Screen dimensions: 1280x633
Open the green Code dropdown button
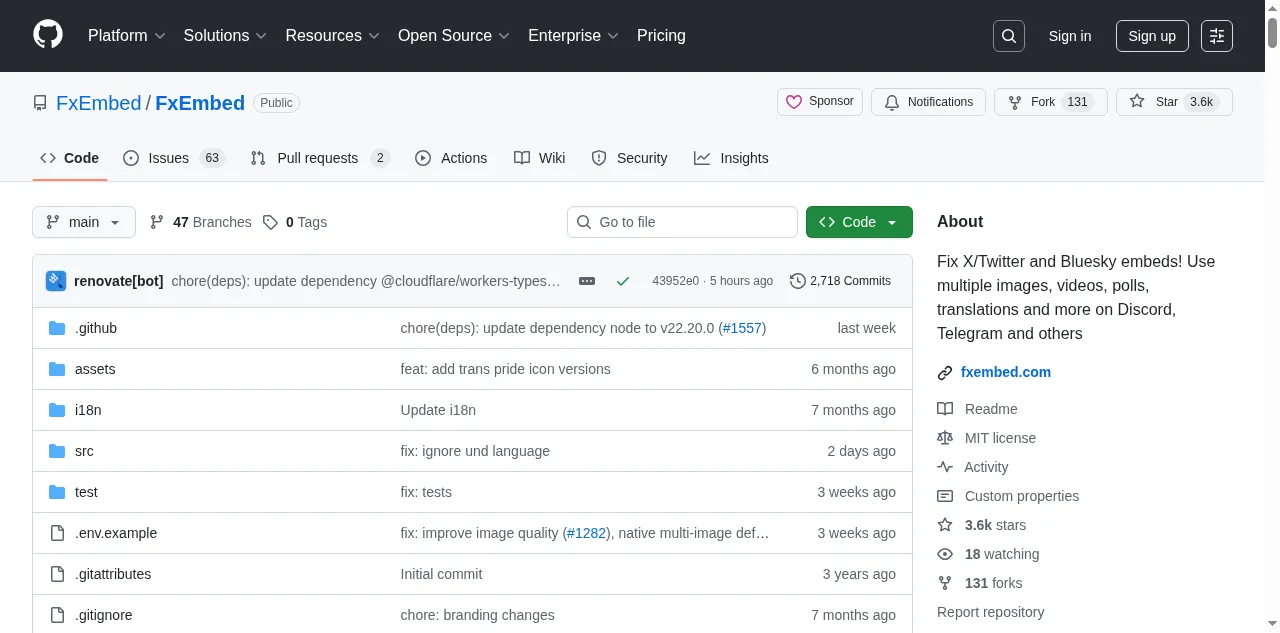859,222
